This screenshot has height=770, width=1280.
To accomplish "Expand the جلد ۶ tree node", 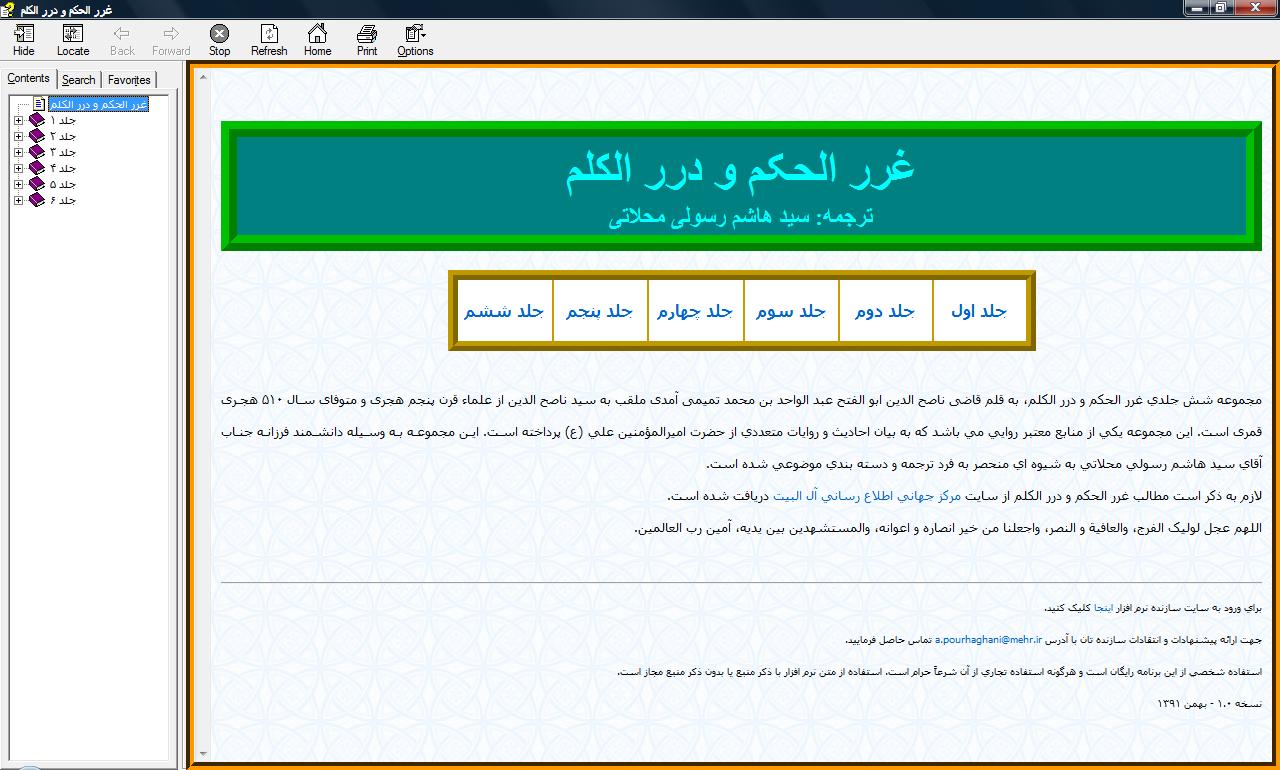I will pos(18,200).
